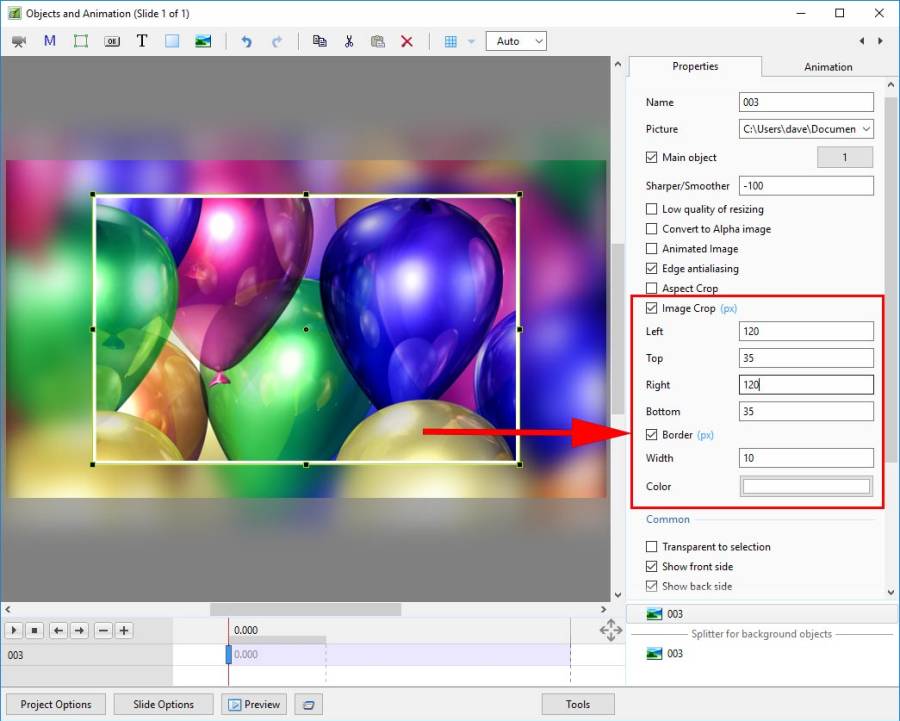
Task: Click the timeline keyframe marker for 003
Action: point(228,654)
